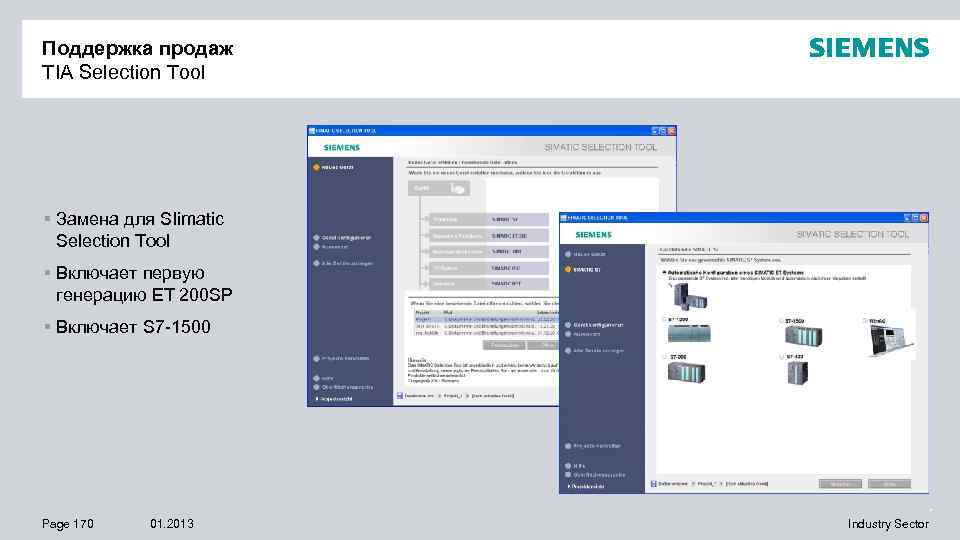Open Gerät konfigurieren in the back window sidebar

click(x=342, y=238)
